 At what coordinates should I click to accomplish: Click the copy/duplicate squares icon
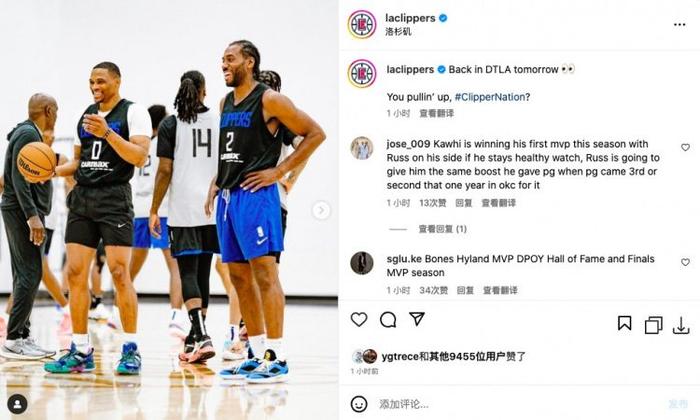(653, 325)
